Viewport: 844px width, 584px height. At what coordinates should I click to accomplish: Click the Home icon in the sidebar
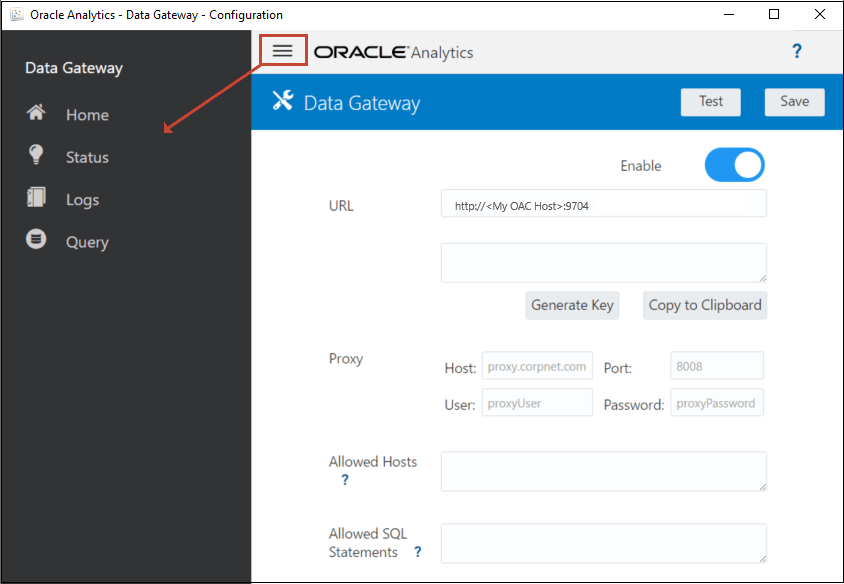pyautogui.click(x=37, y=114)
